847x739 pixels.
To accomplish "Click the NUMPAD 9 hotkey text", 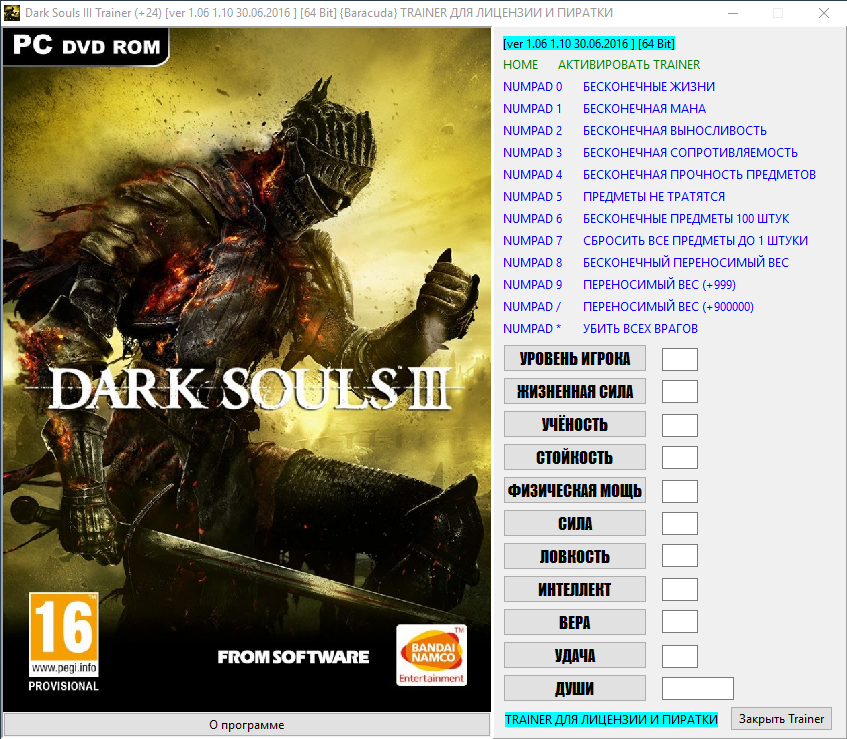I will click(x=532, y=285).
